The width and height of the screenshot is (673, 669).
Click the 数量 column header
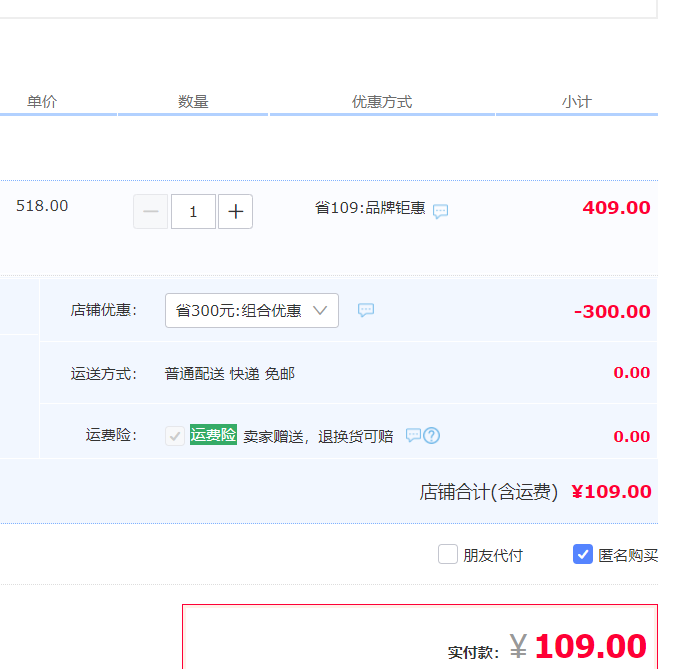pyautogui.click(x=193, y=102)
